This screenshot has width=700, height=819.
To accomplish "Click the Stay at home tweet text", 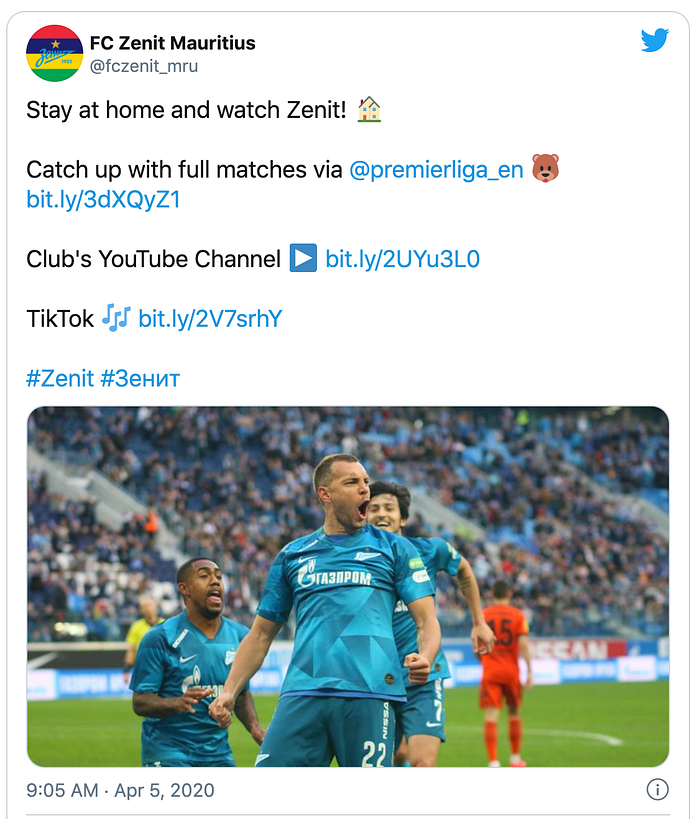I will (x=186, y=110).
